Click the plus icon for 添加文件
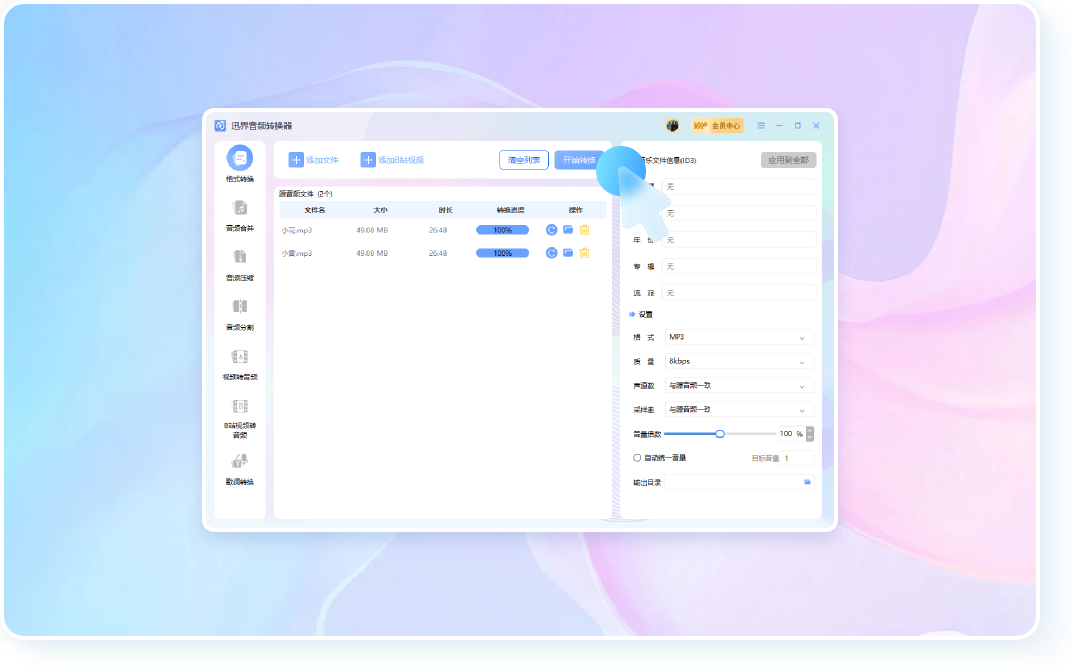This screenshot has width=1072, height=672. click(296, 160)
